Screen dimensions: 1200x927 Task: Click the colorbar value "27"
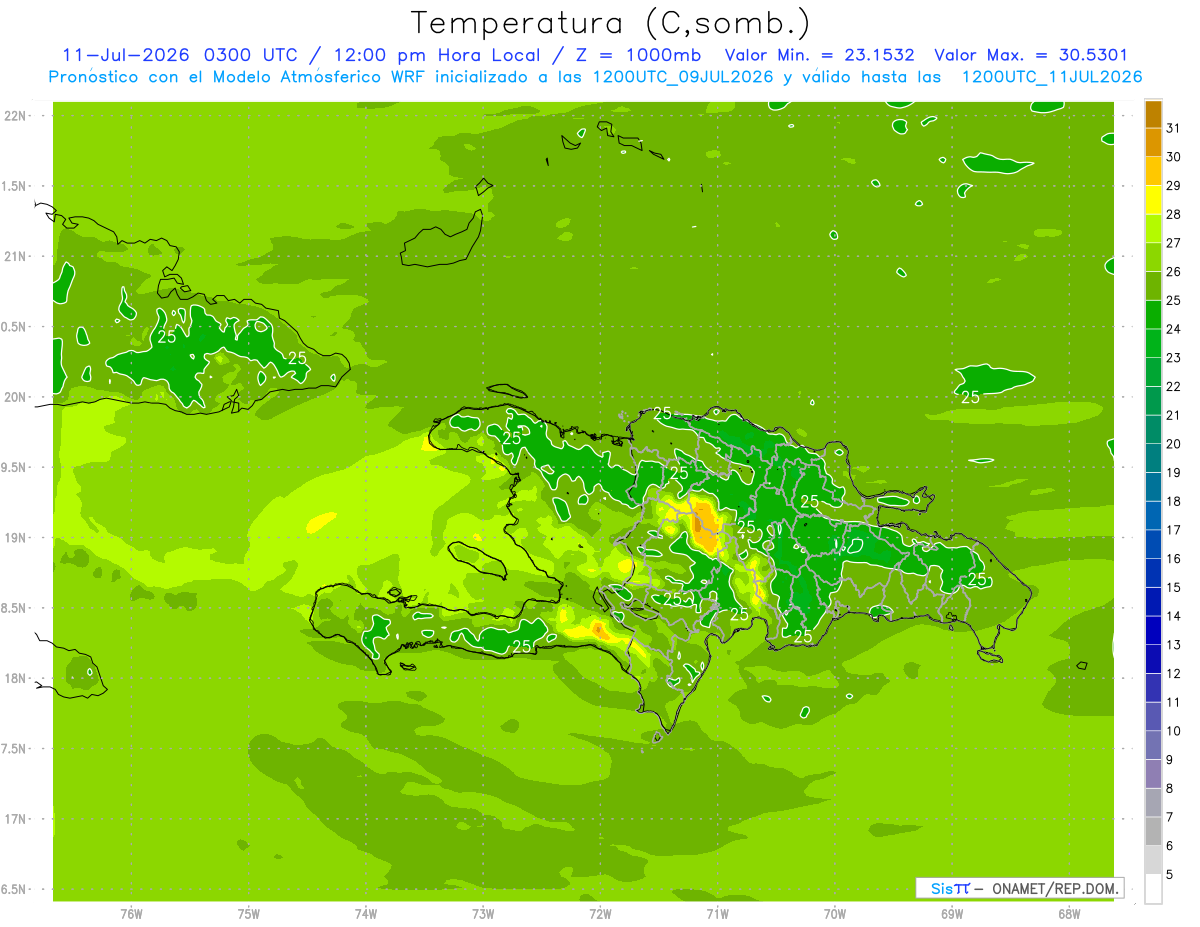tap(1173, 243)
